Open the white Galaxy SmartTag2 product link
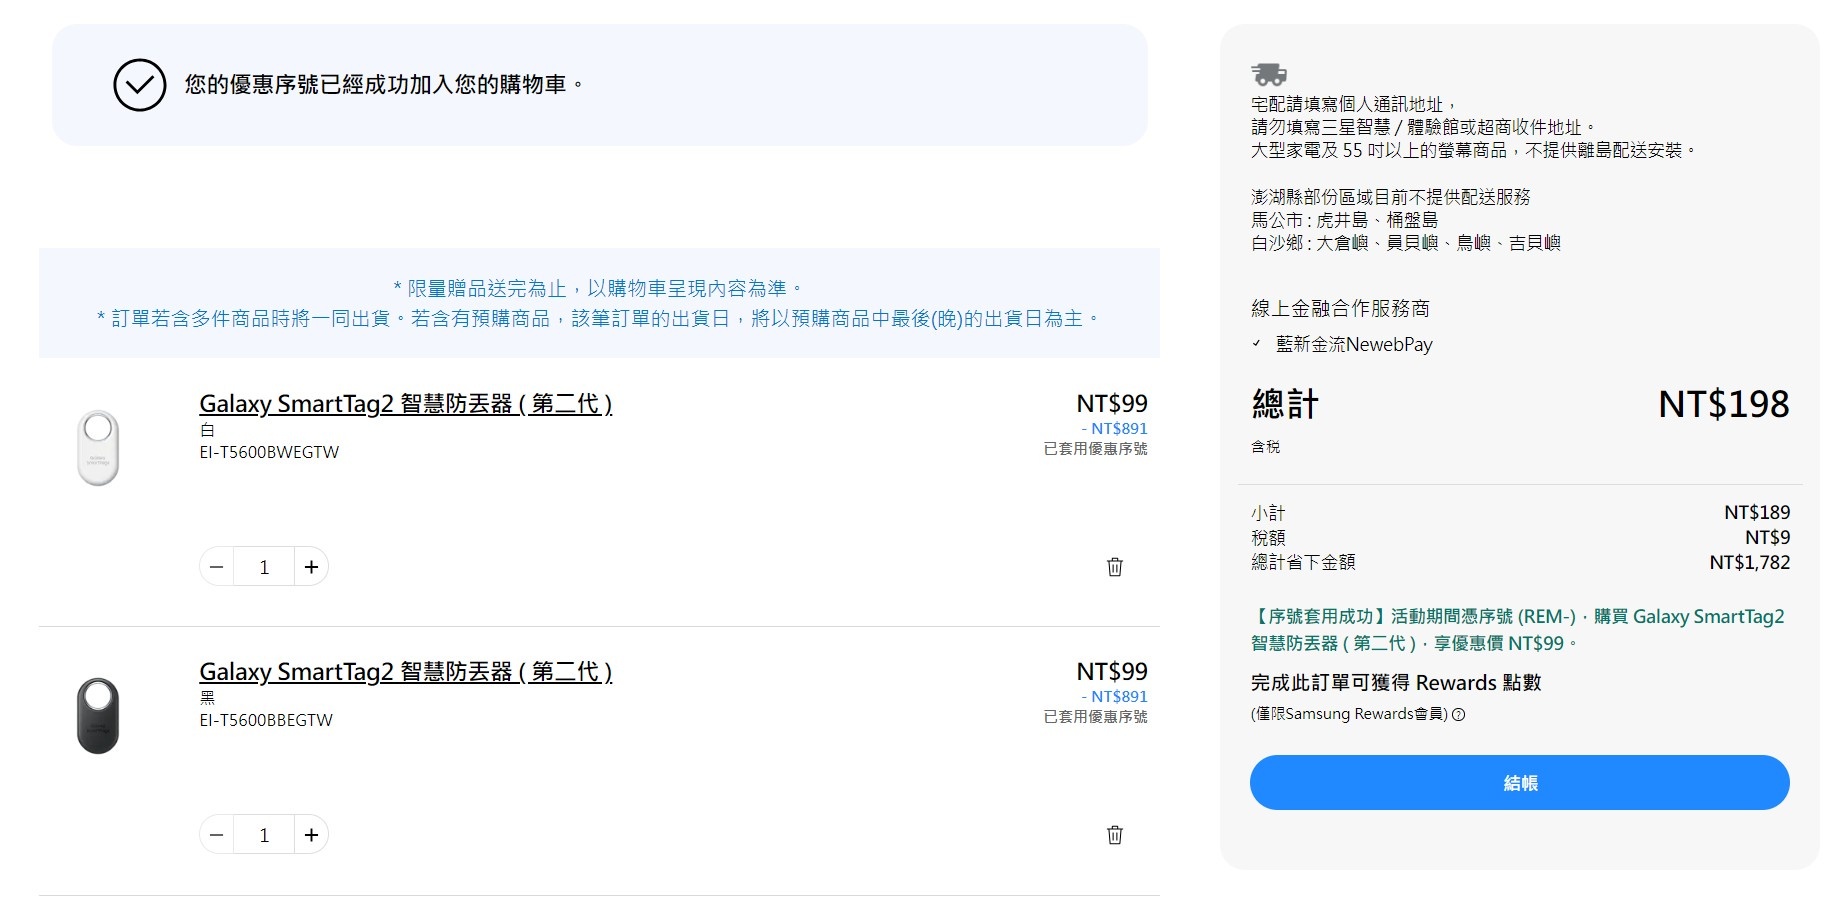1828x900 pixels. click(x=405, y=404)
